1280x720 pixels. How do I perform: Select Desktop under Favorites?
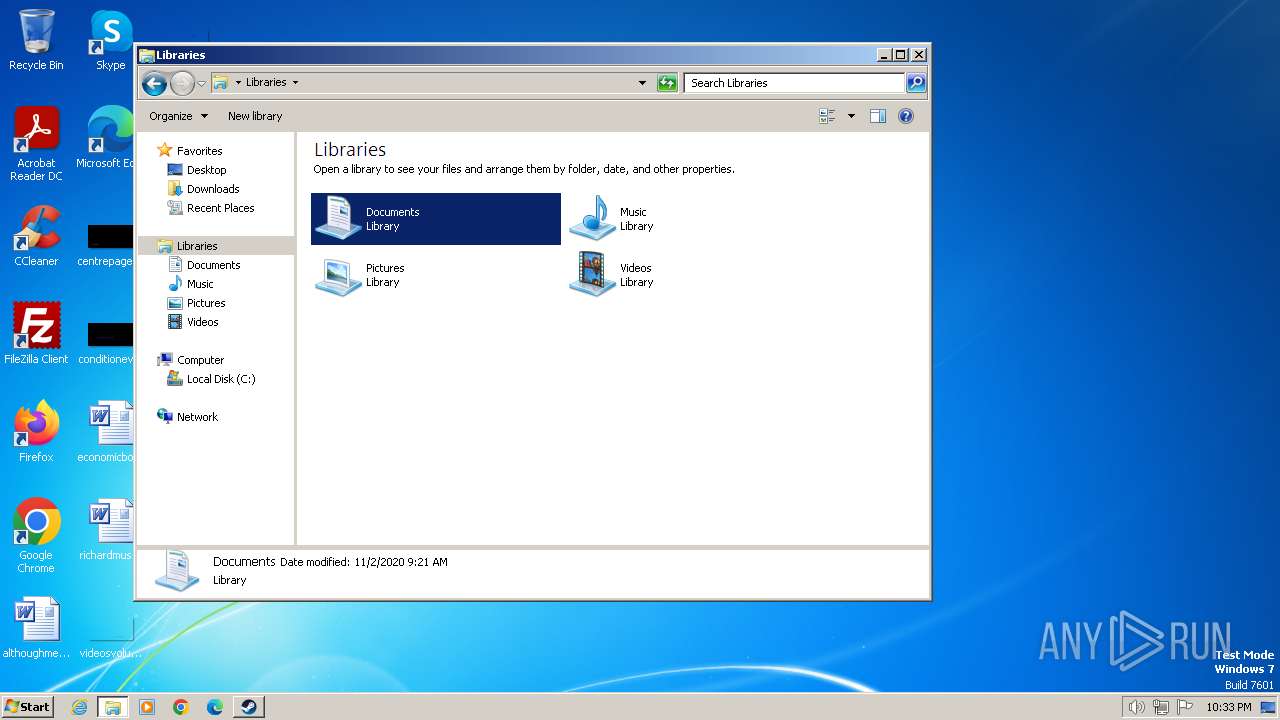coord(206,170)
